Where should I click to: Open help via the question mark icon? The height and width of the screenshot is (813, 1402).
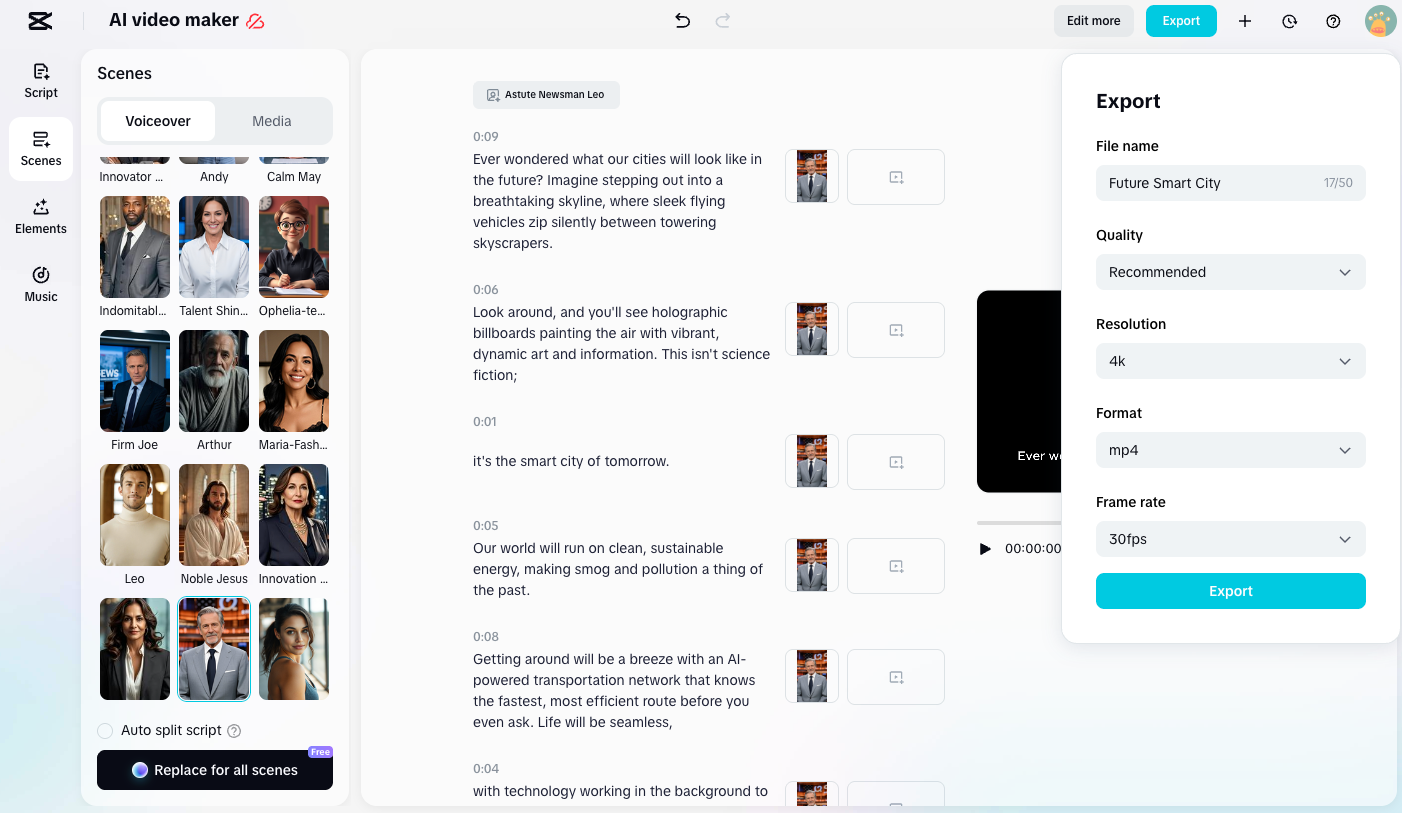tap(1333, 20)
